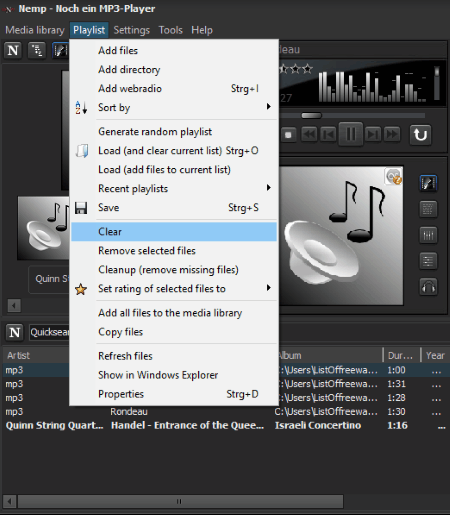Expand the Recent playlists submenu
The image size is (450, 515).
pyautogui.click(x=269, y=188)
